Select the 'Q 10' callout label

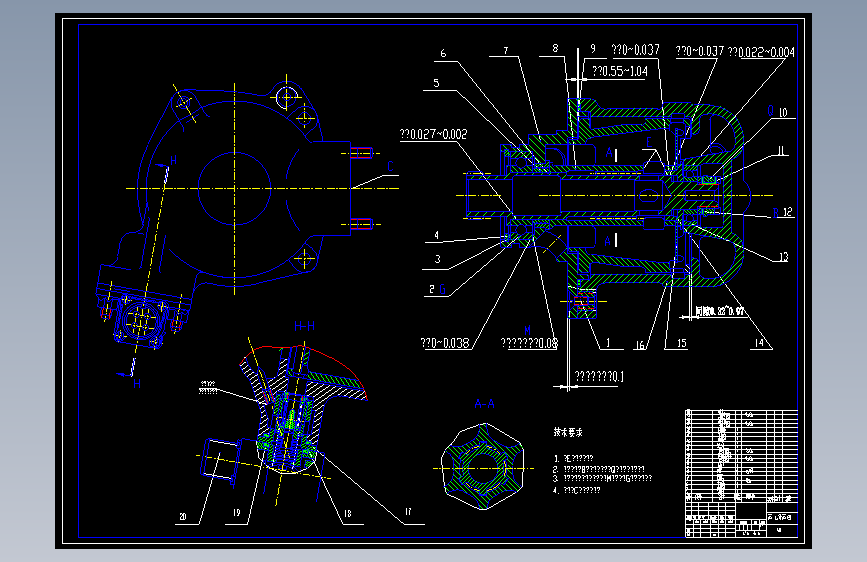[x=777, y=112]
